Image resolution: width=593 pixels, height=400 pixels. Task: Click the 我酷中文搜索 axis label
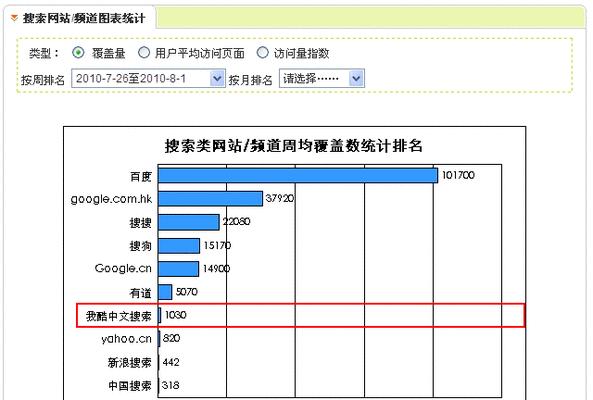119,316
